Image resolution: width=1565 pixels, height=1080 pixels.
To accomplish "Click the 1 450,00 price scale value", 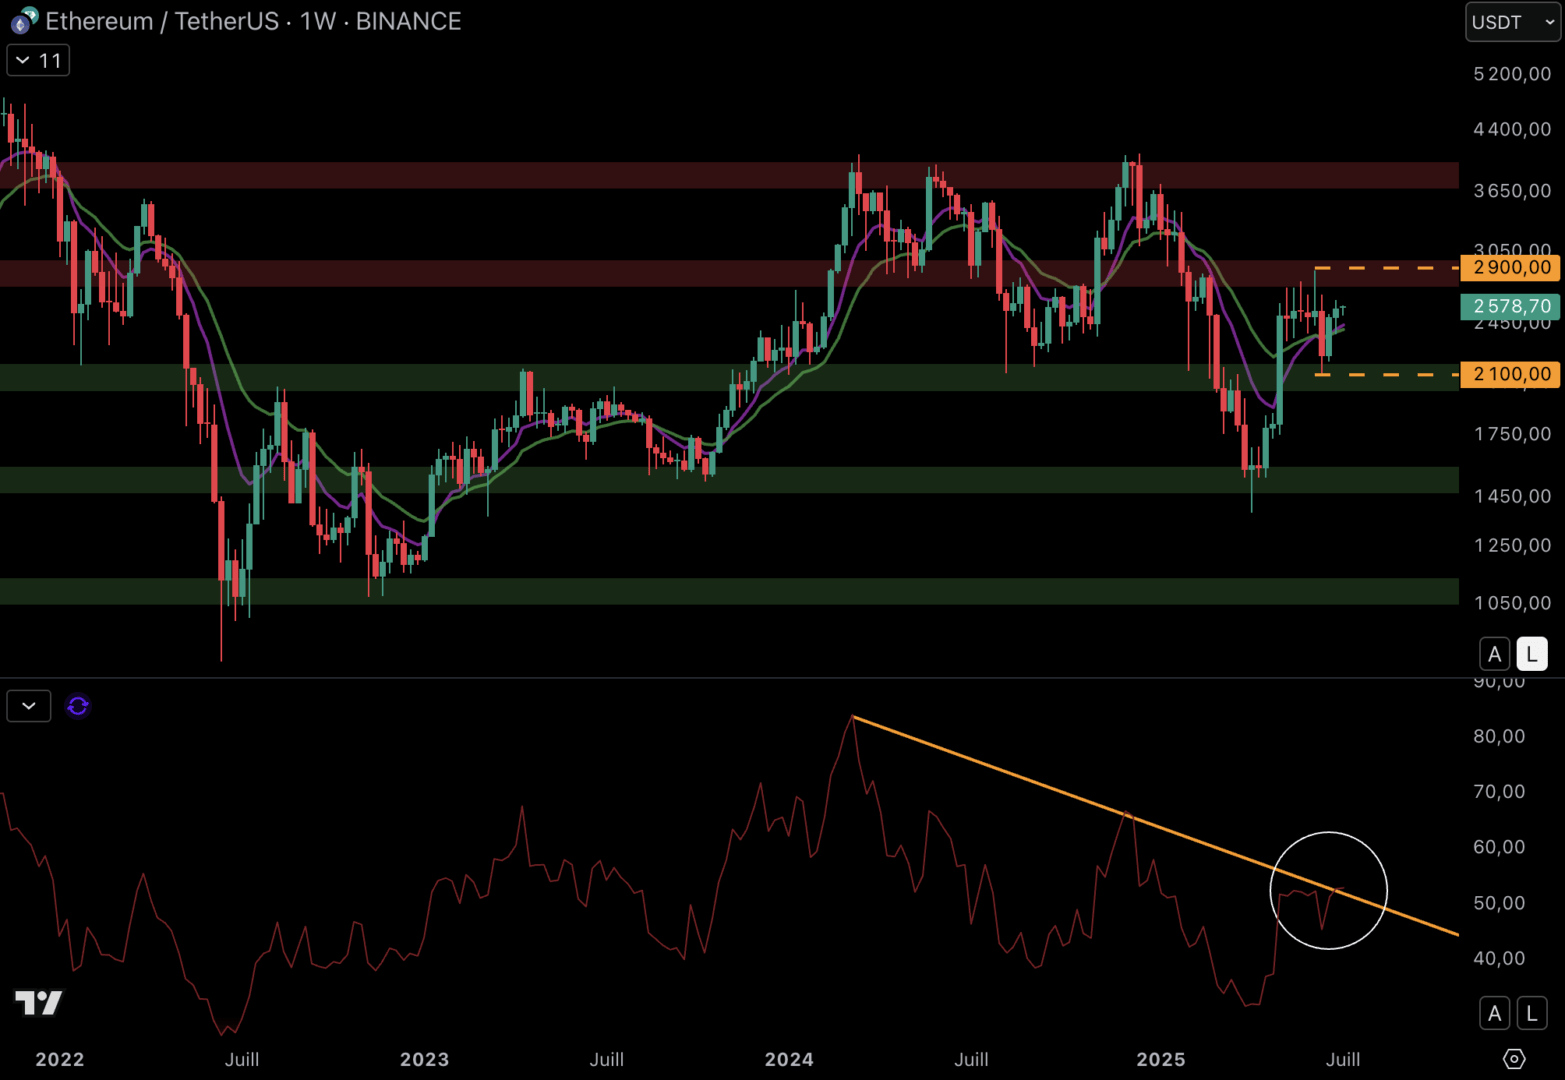I will tap(1512, 496).
